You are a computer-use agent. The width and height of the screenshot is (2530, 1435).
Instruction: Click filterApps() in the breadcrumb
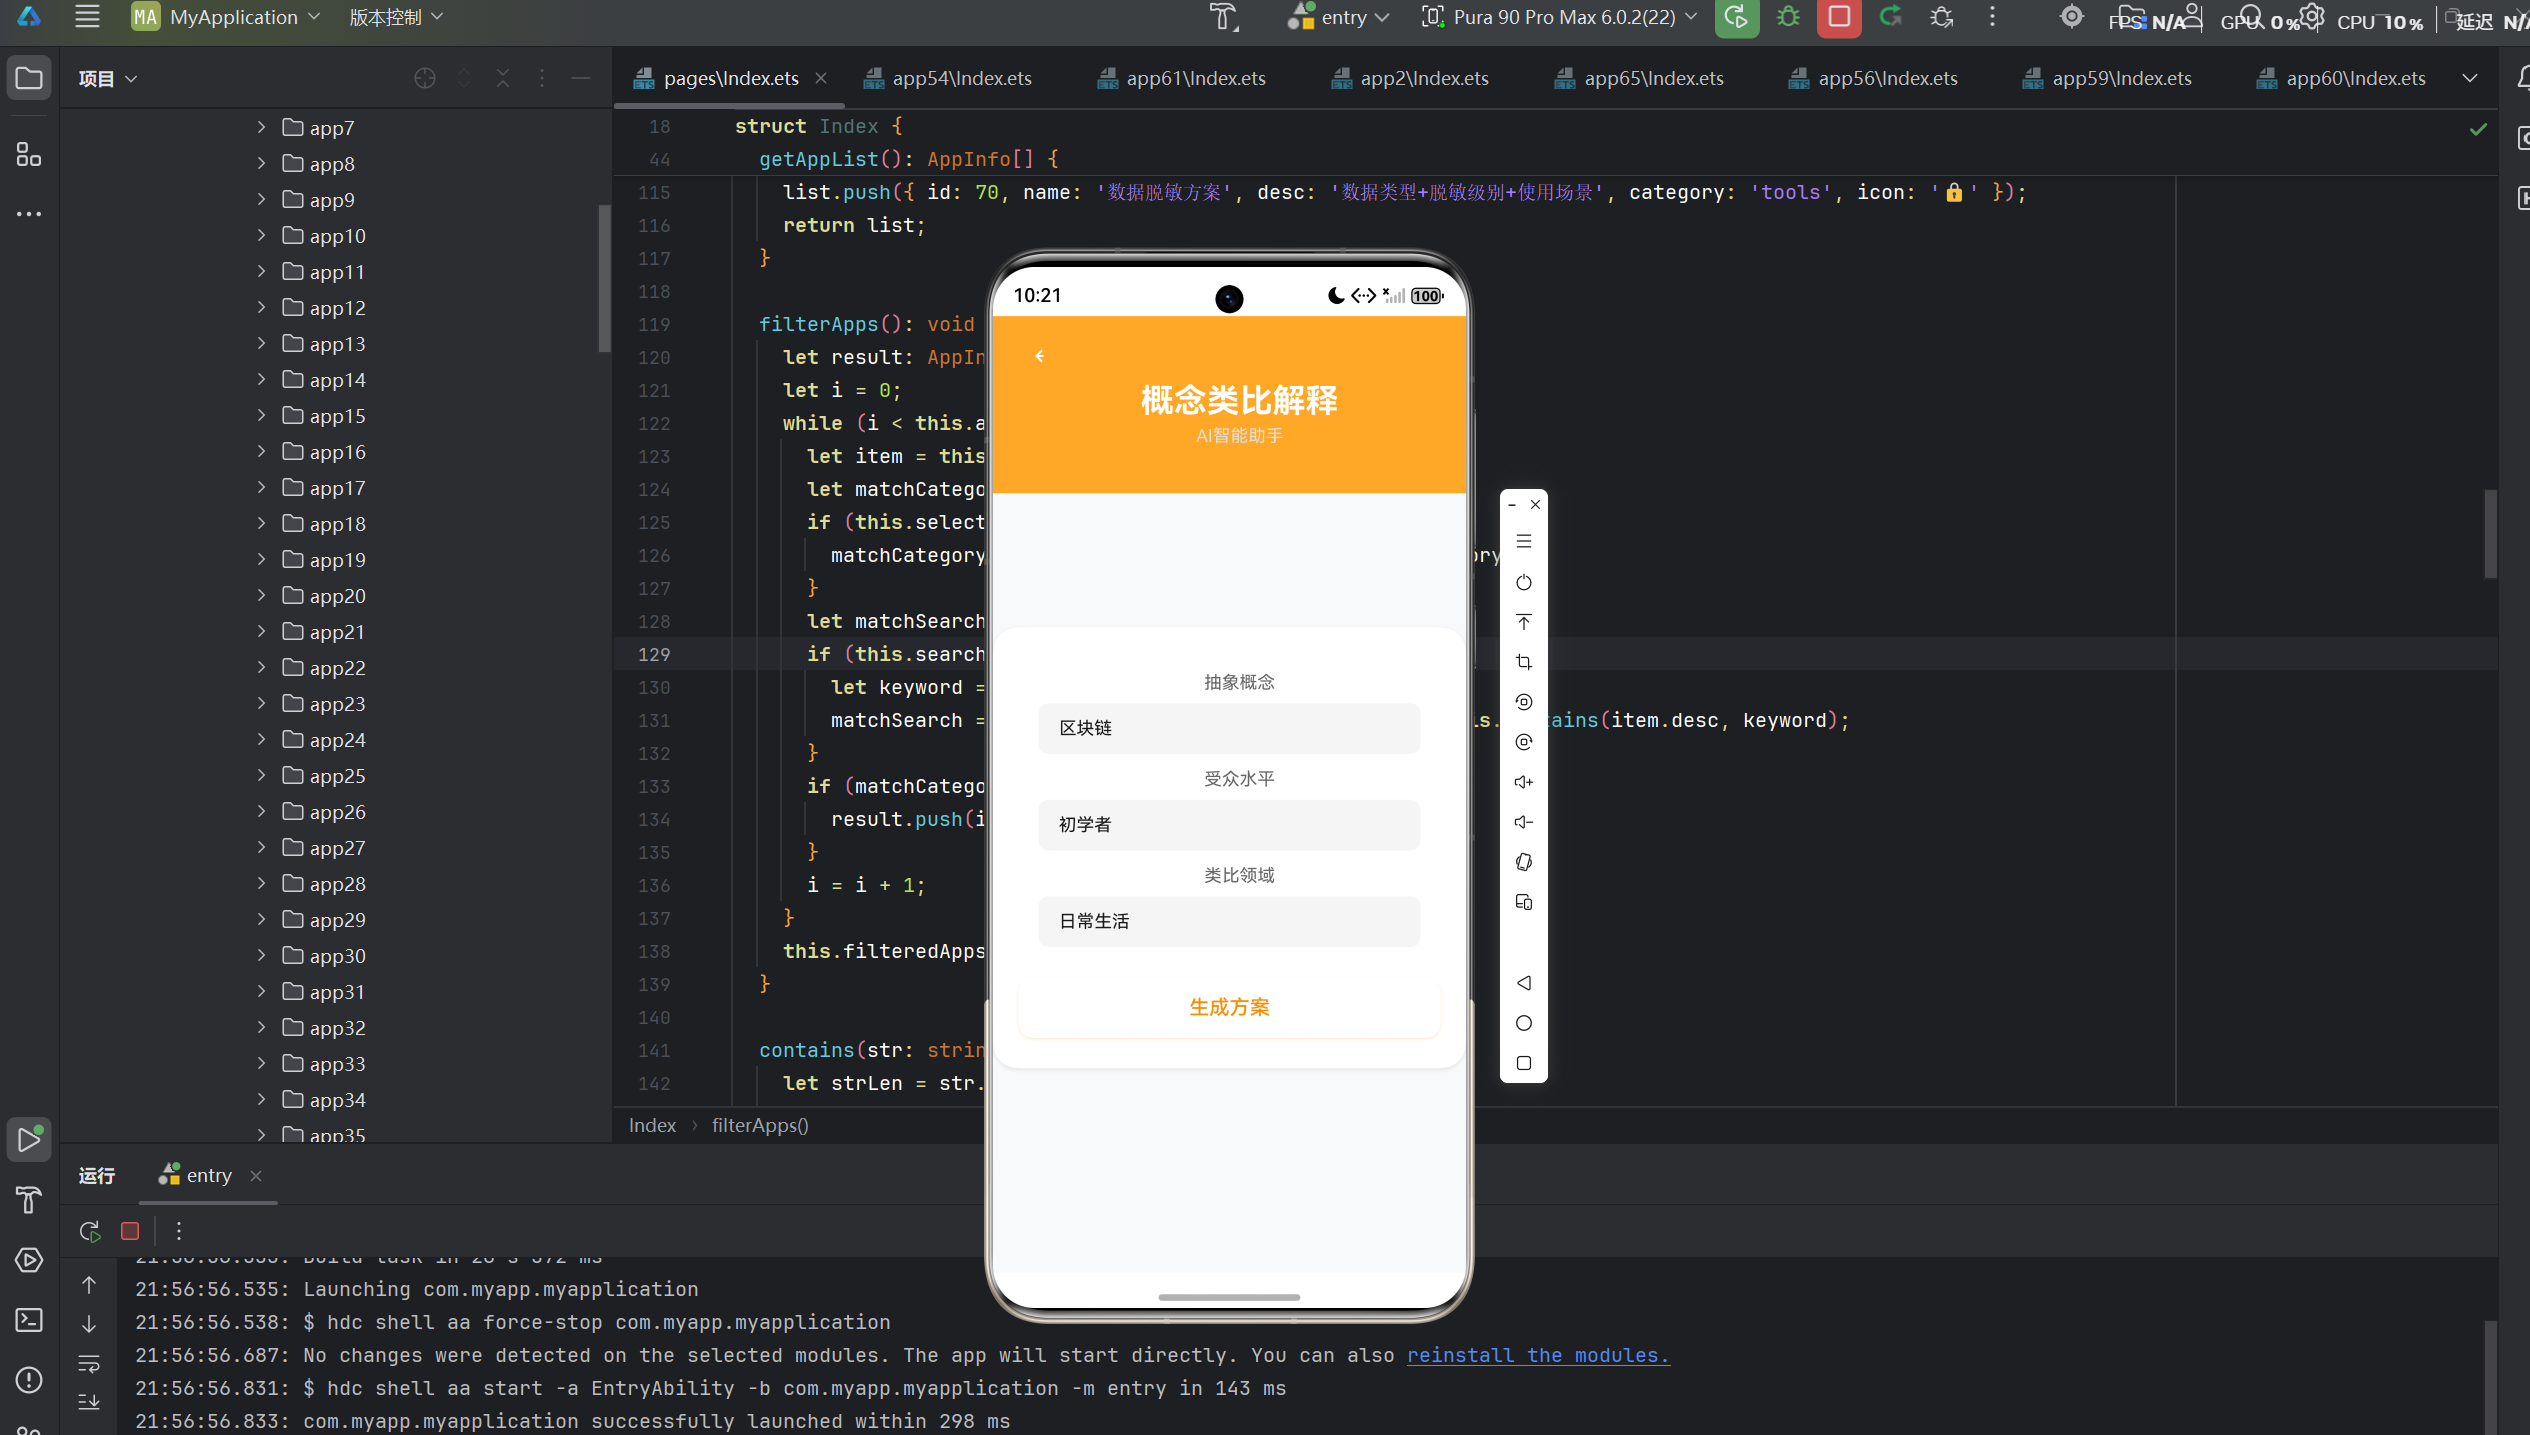pos(760,1125)
